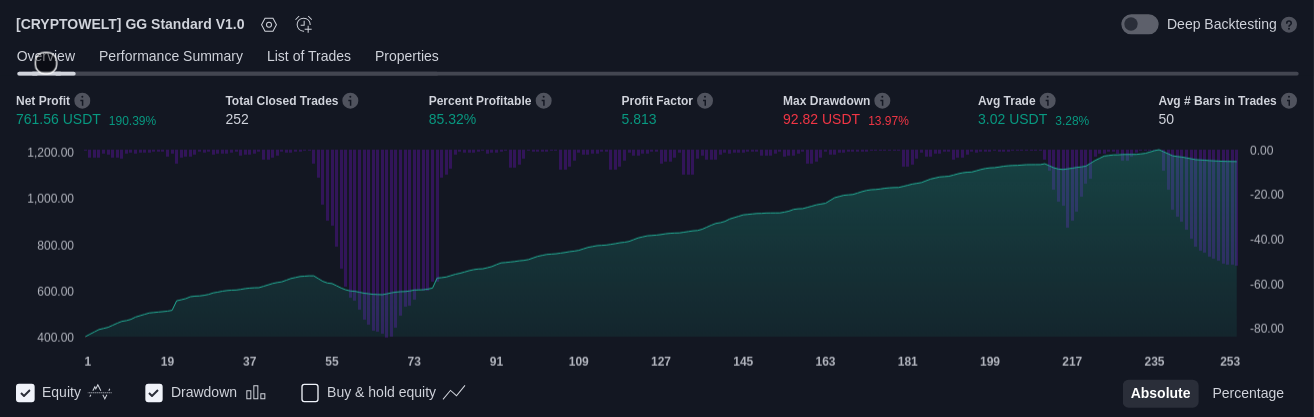
Task: Click info icon next to Total Closed Trades
Action: point(350,101)
